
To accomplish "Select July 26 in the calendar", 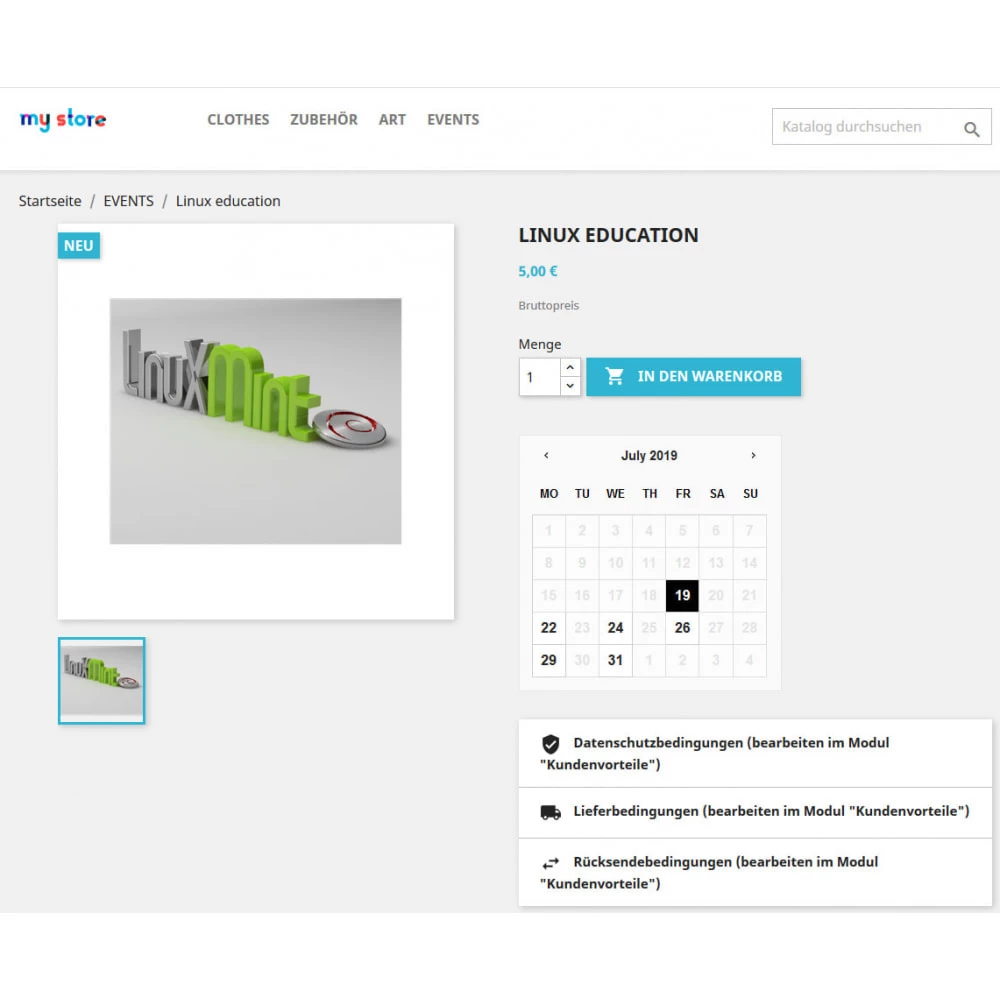I will (682, 628).
